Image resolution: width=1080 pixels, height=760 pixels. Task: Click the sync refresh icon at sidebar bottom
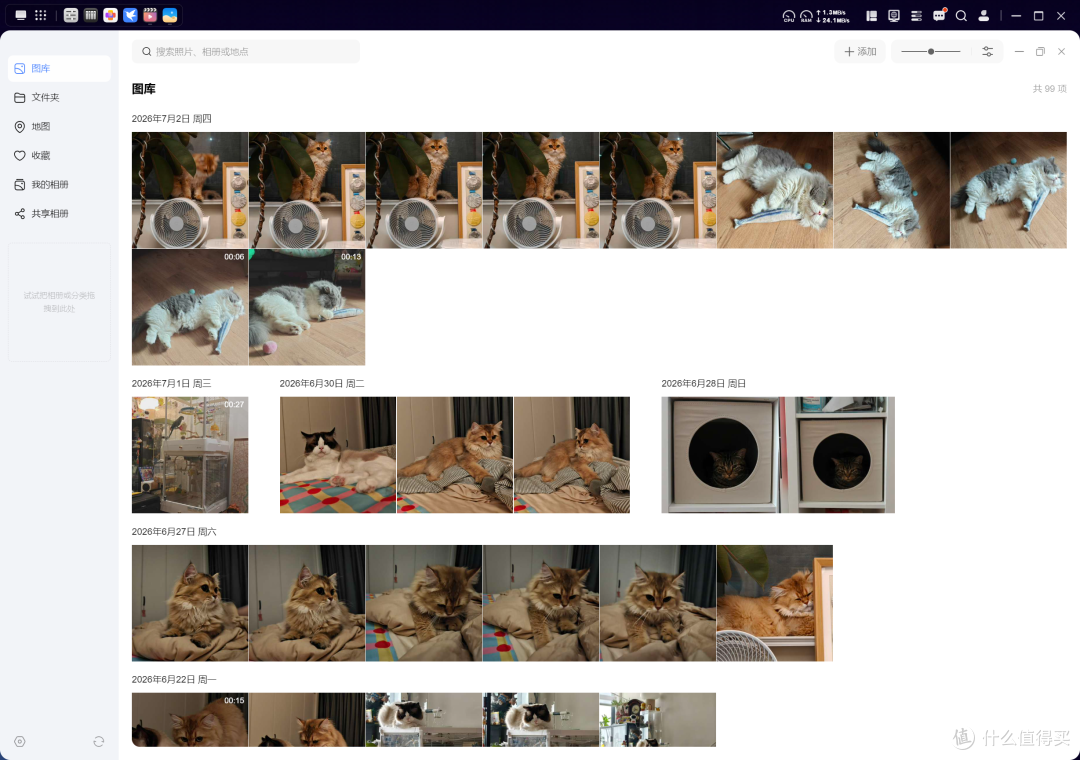click(98, 741)
